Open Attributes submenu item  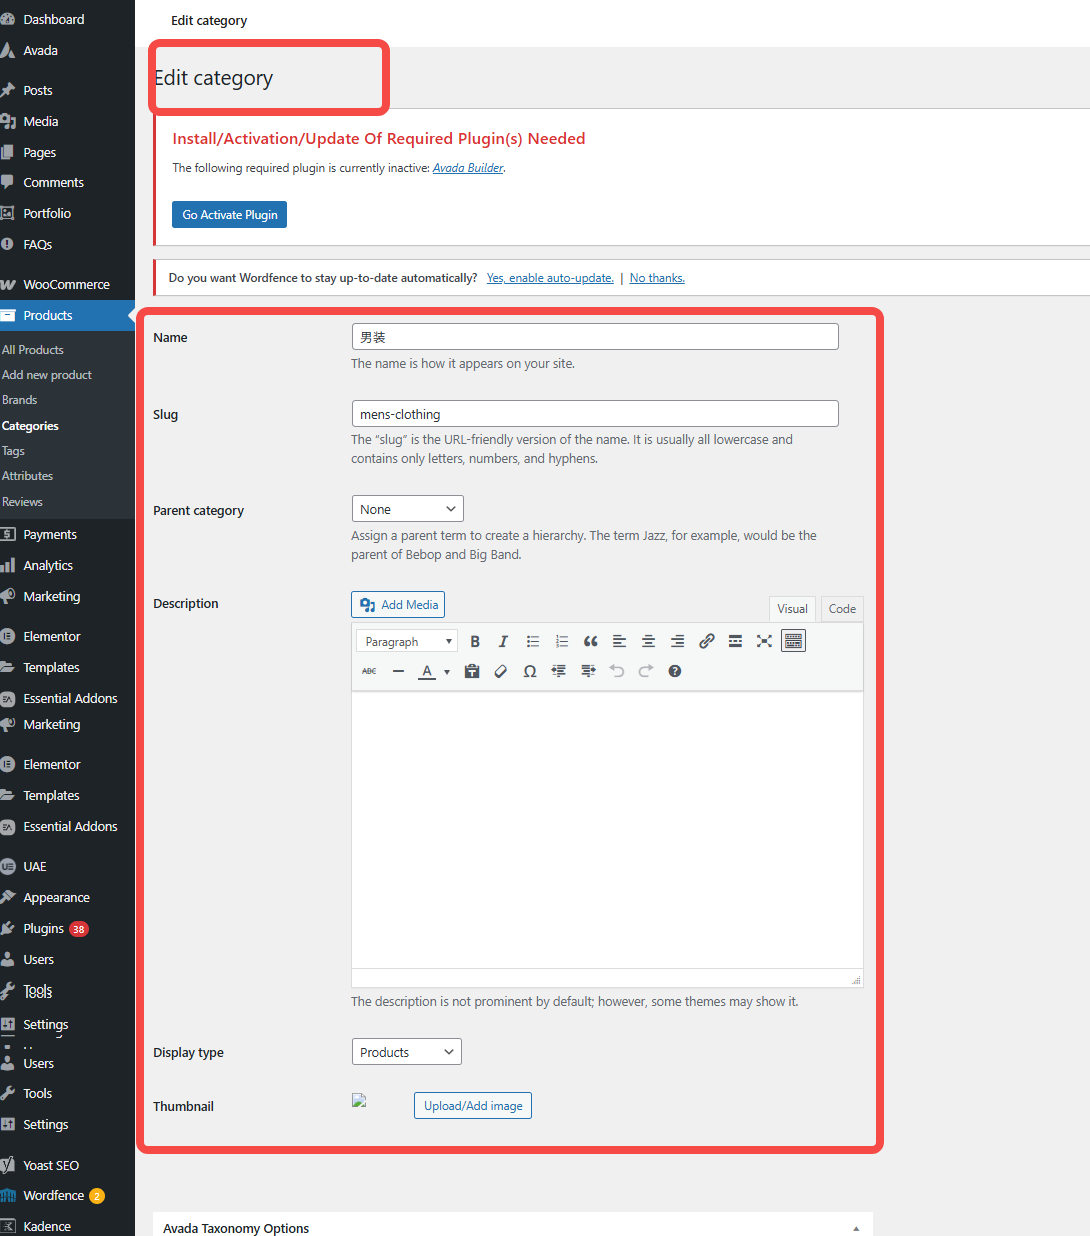(x=28, y=476)
